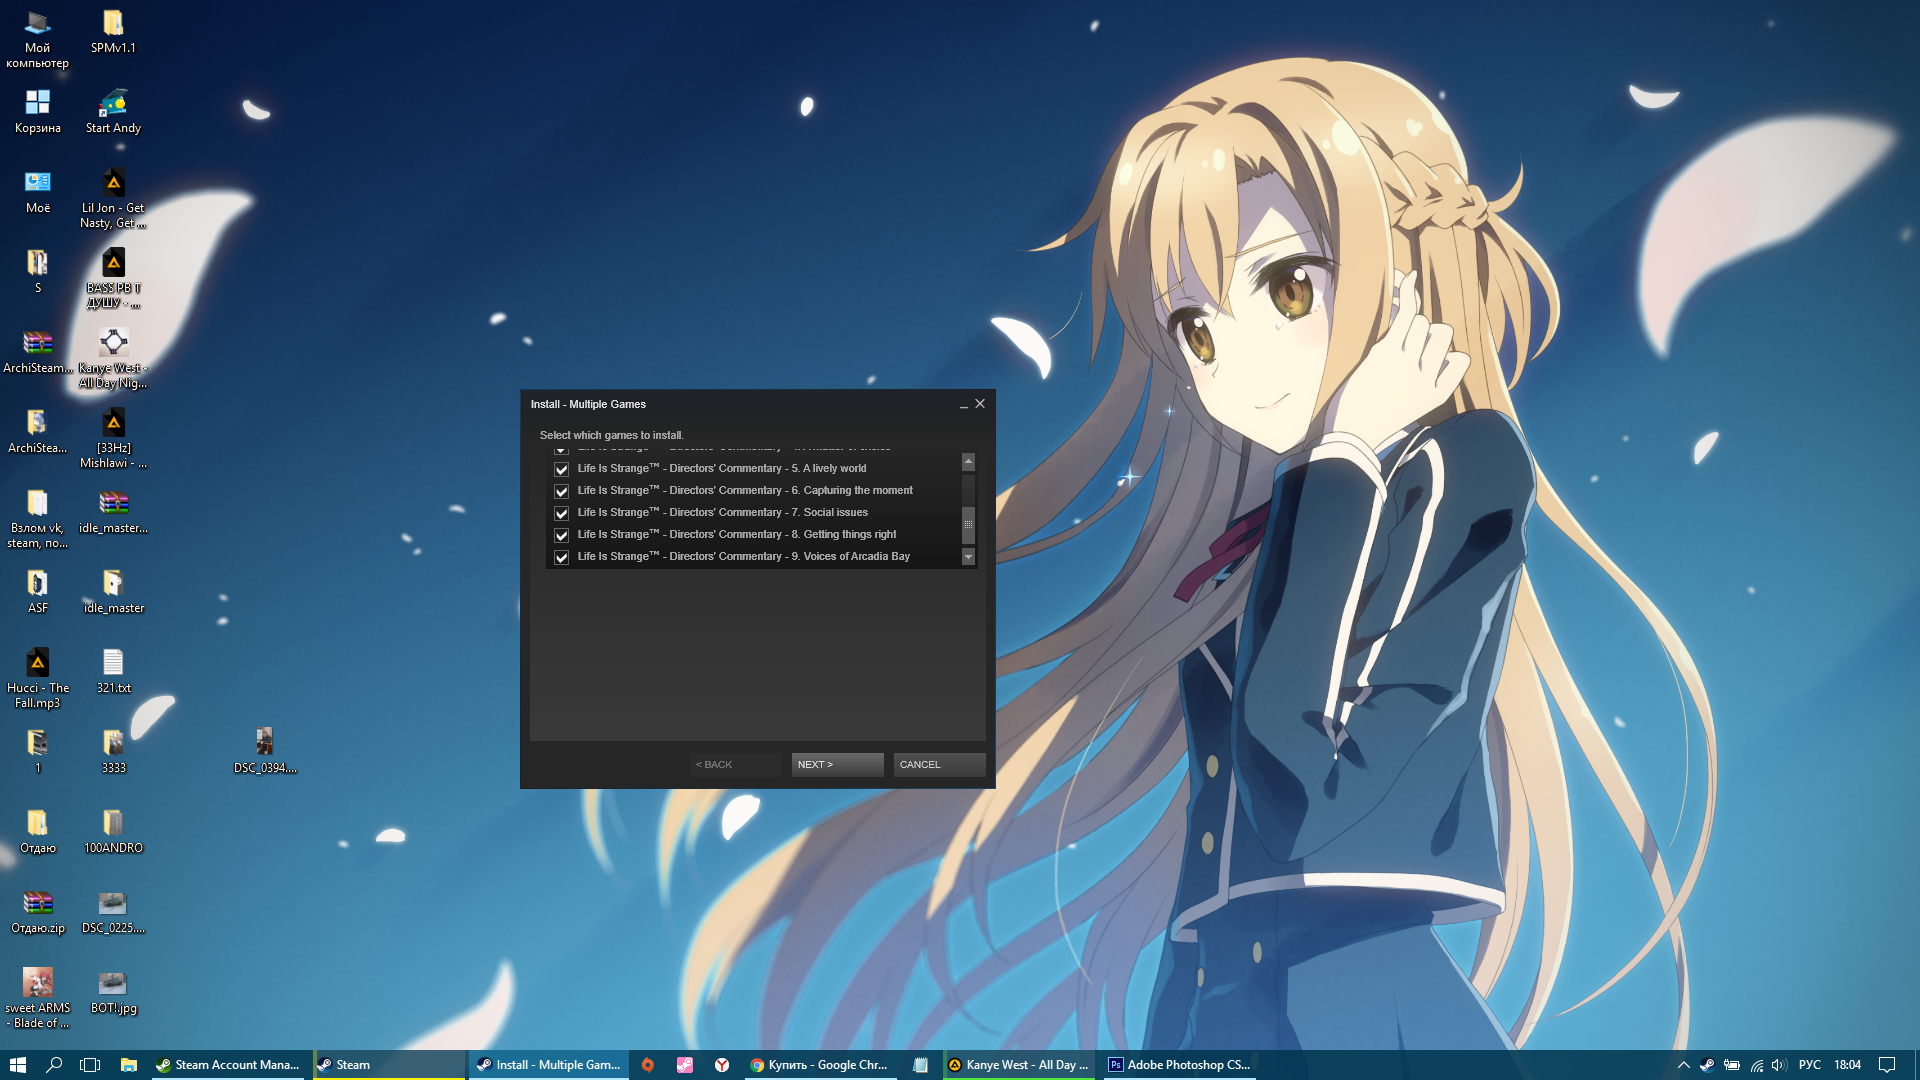
Task: Select the 'Взлом vk, steam' desktop icon
Action: pyautogui.click(x=38, y=519)
